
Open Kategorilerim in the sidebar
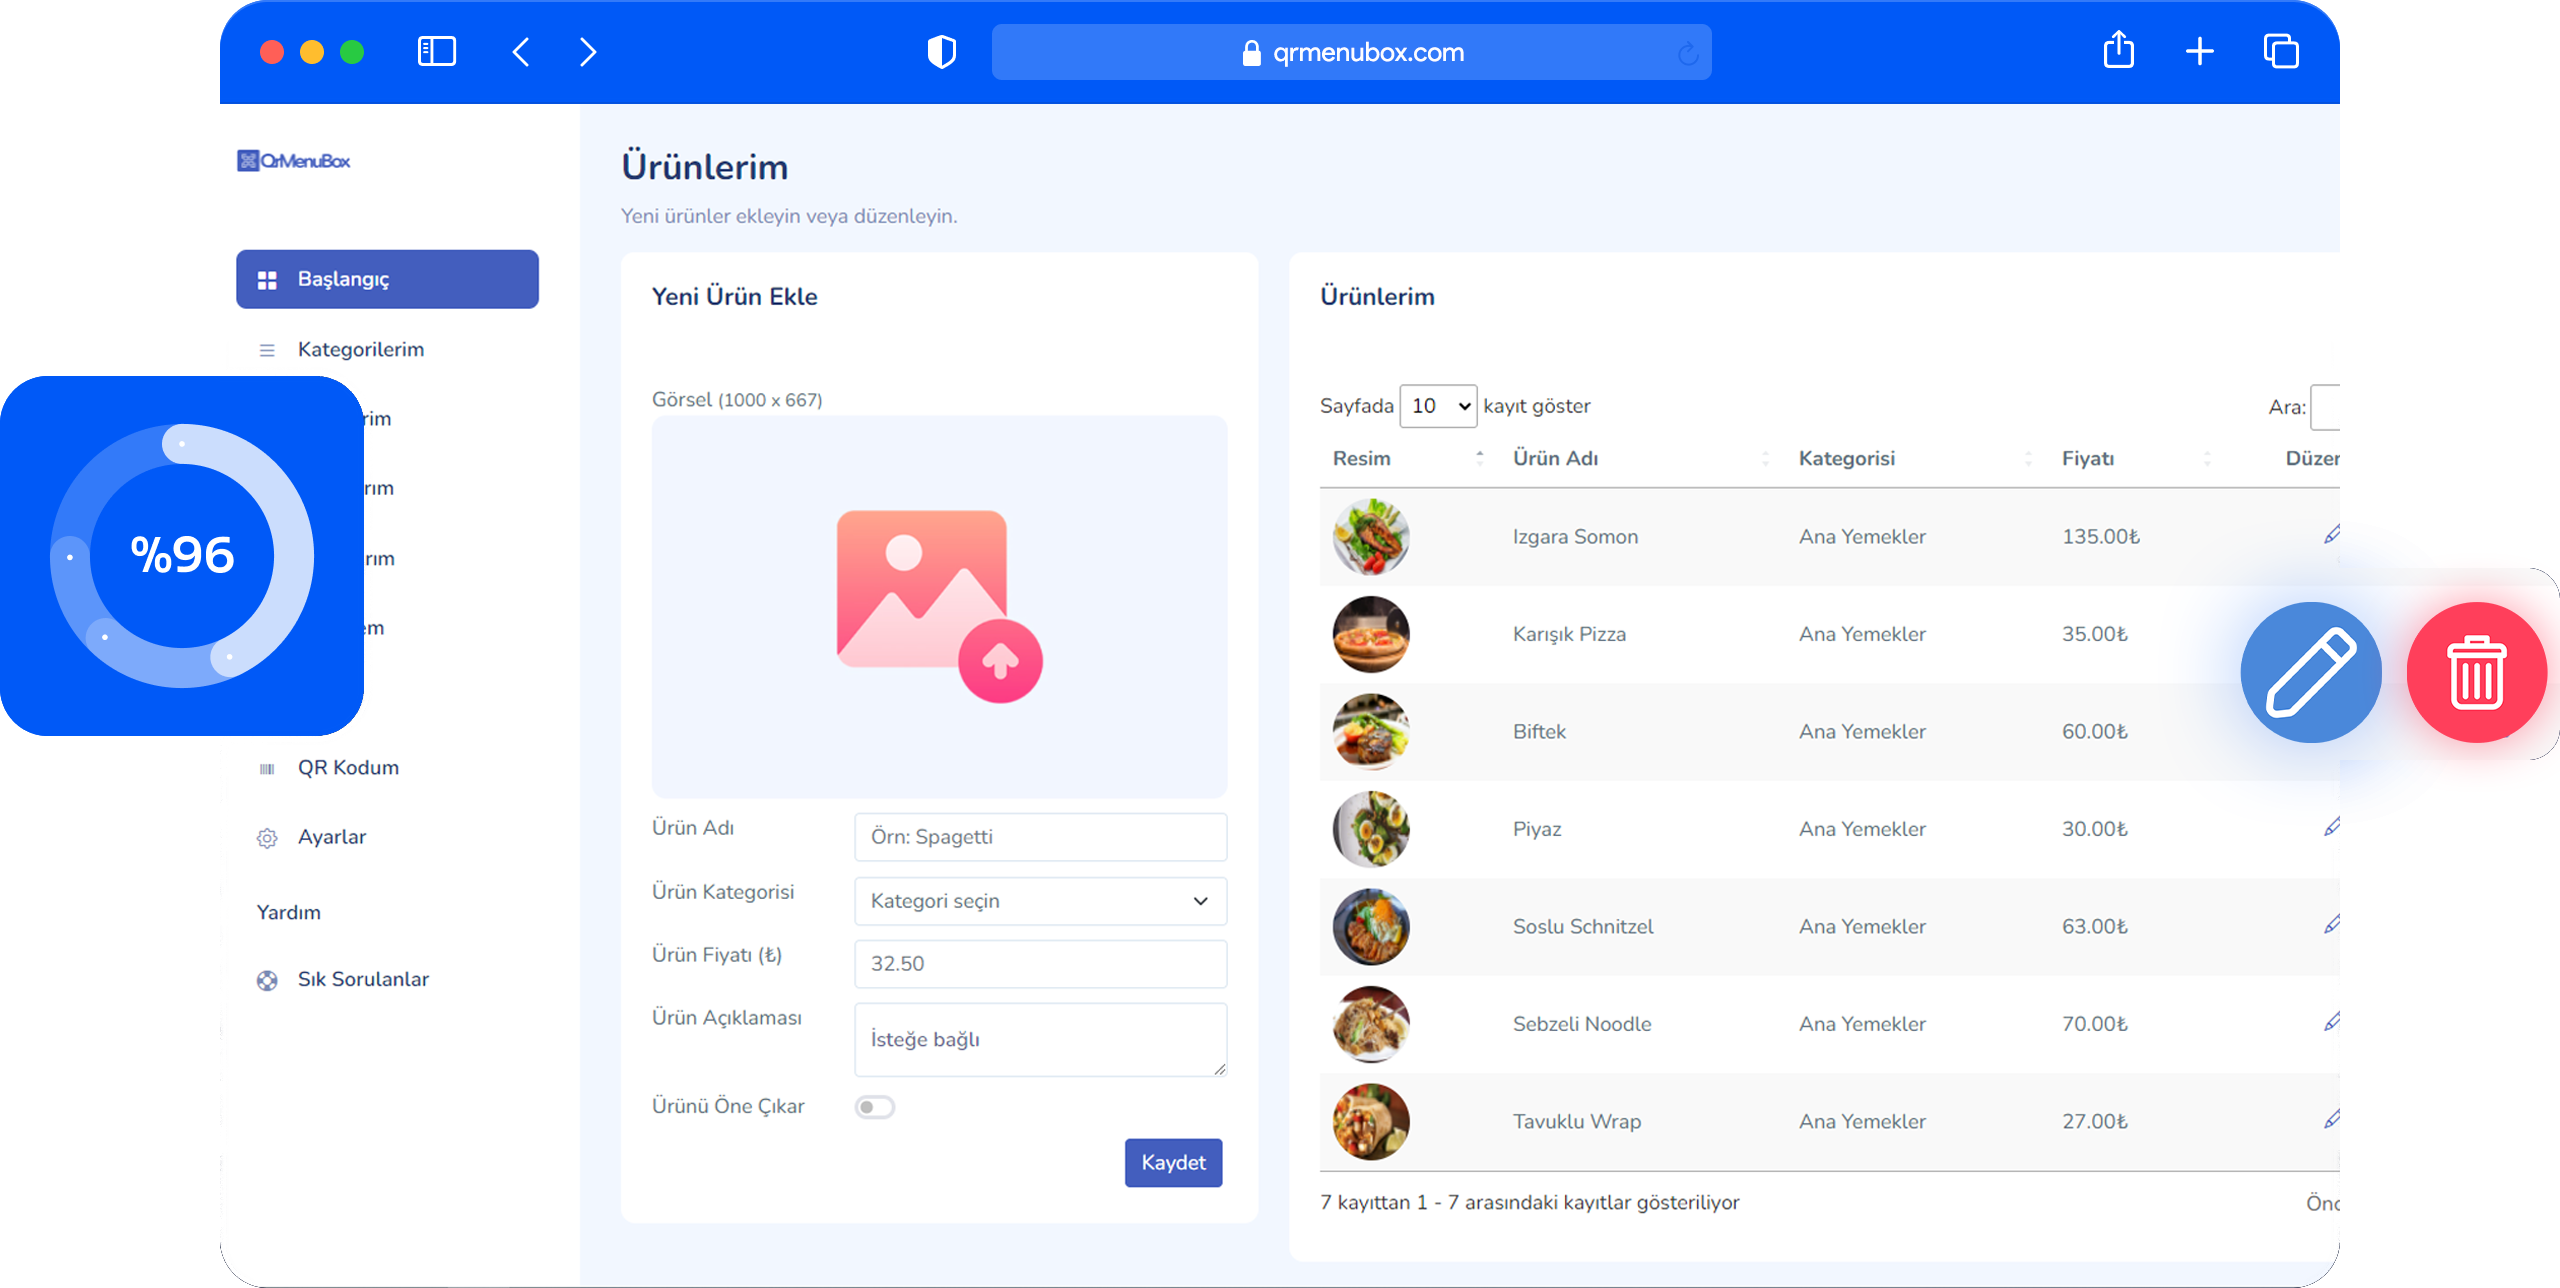tap(360, 349)
